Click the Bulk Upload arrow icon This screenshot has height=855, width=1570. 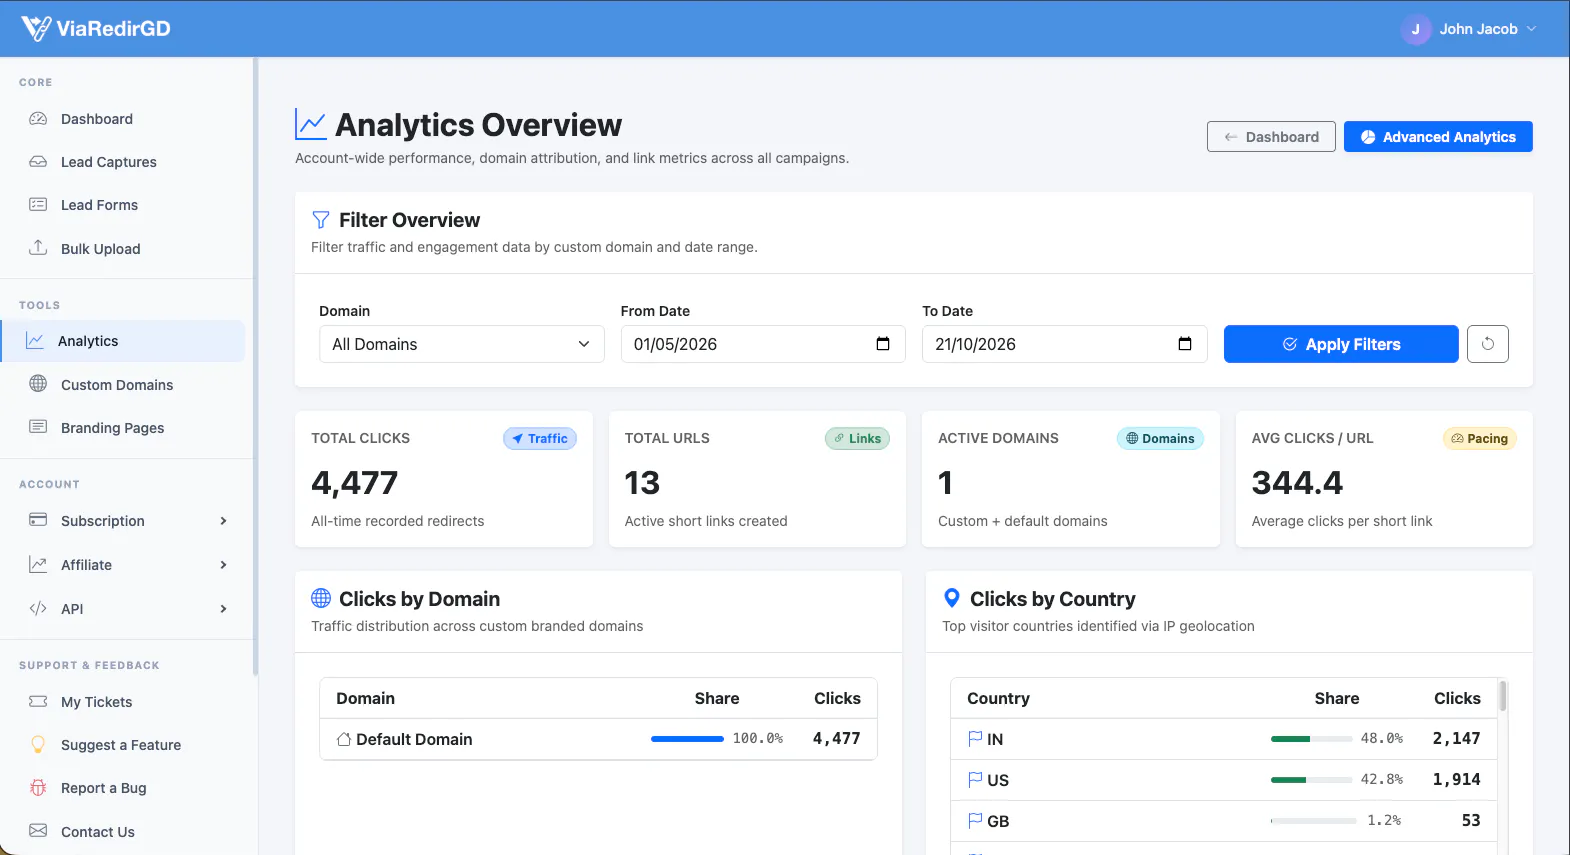(38, 247)
